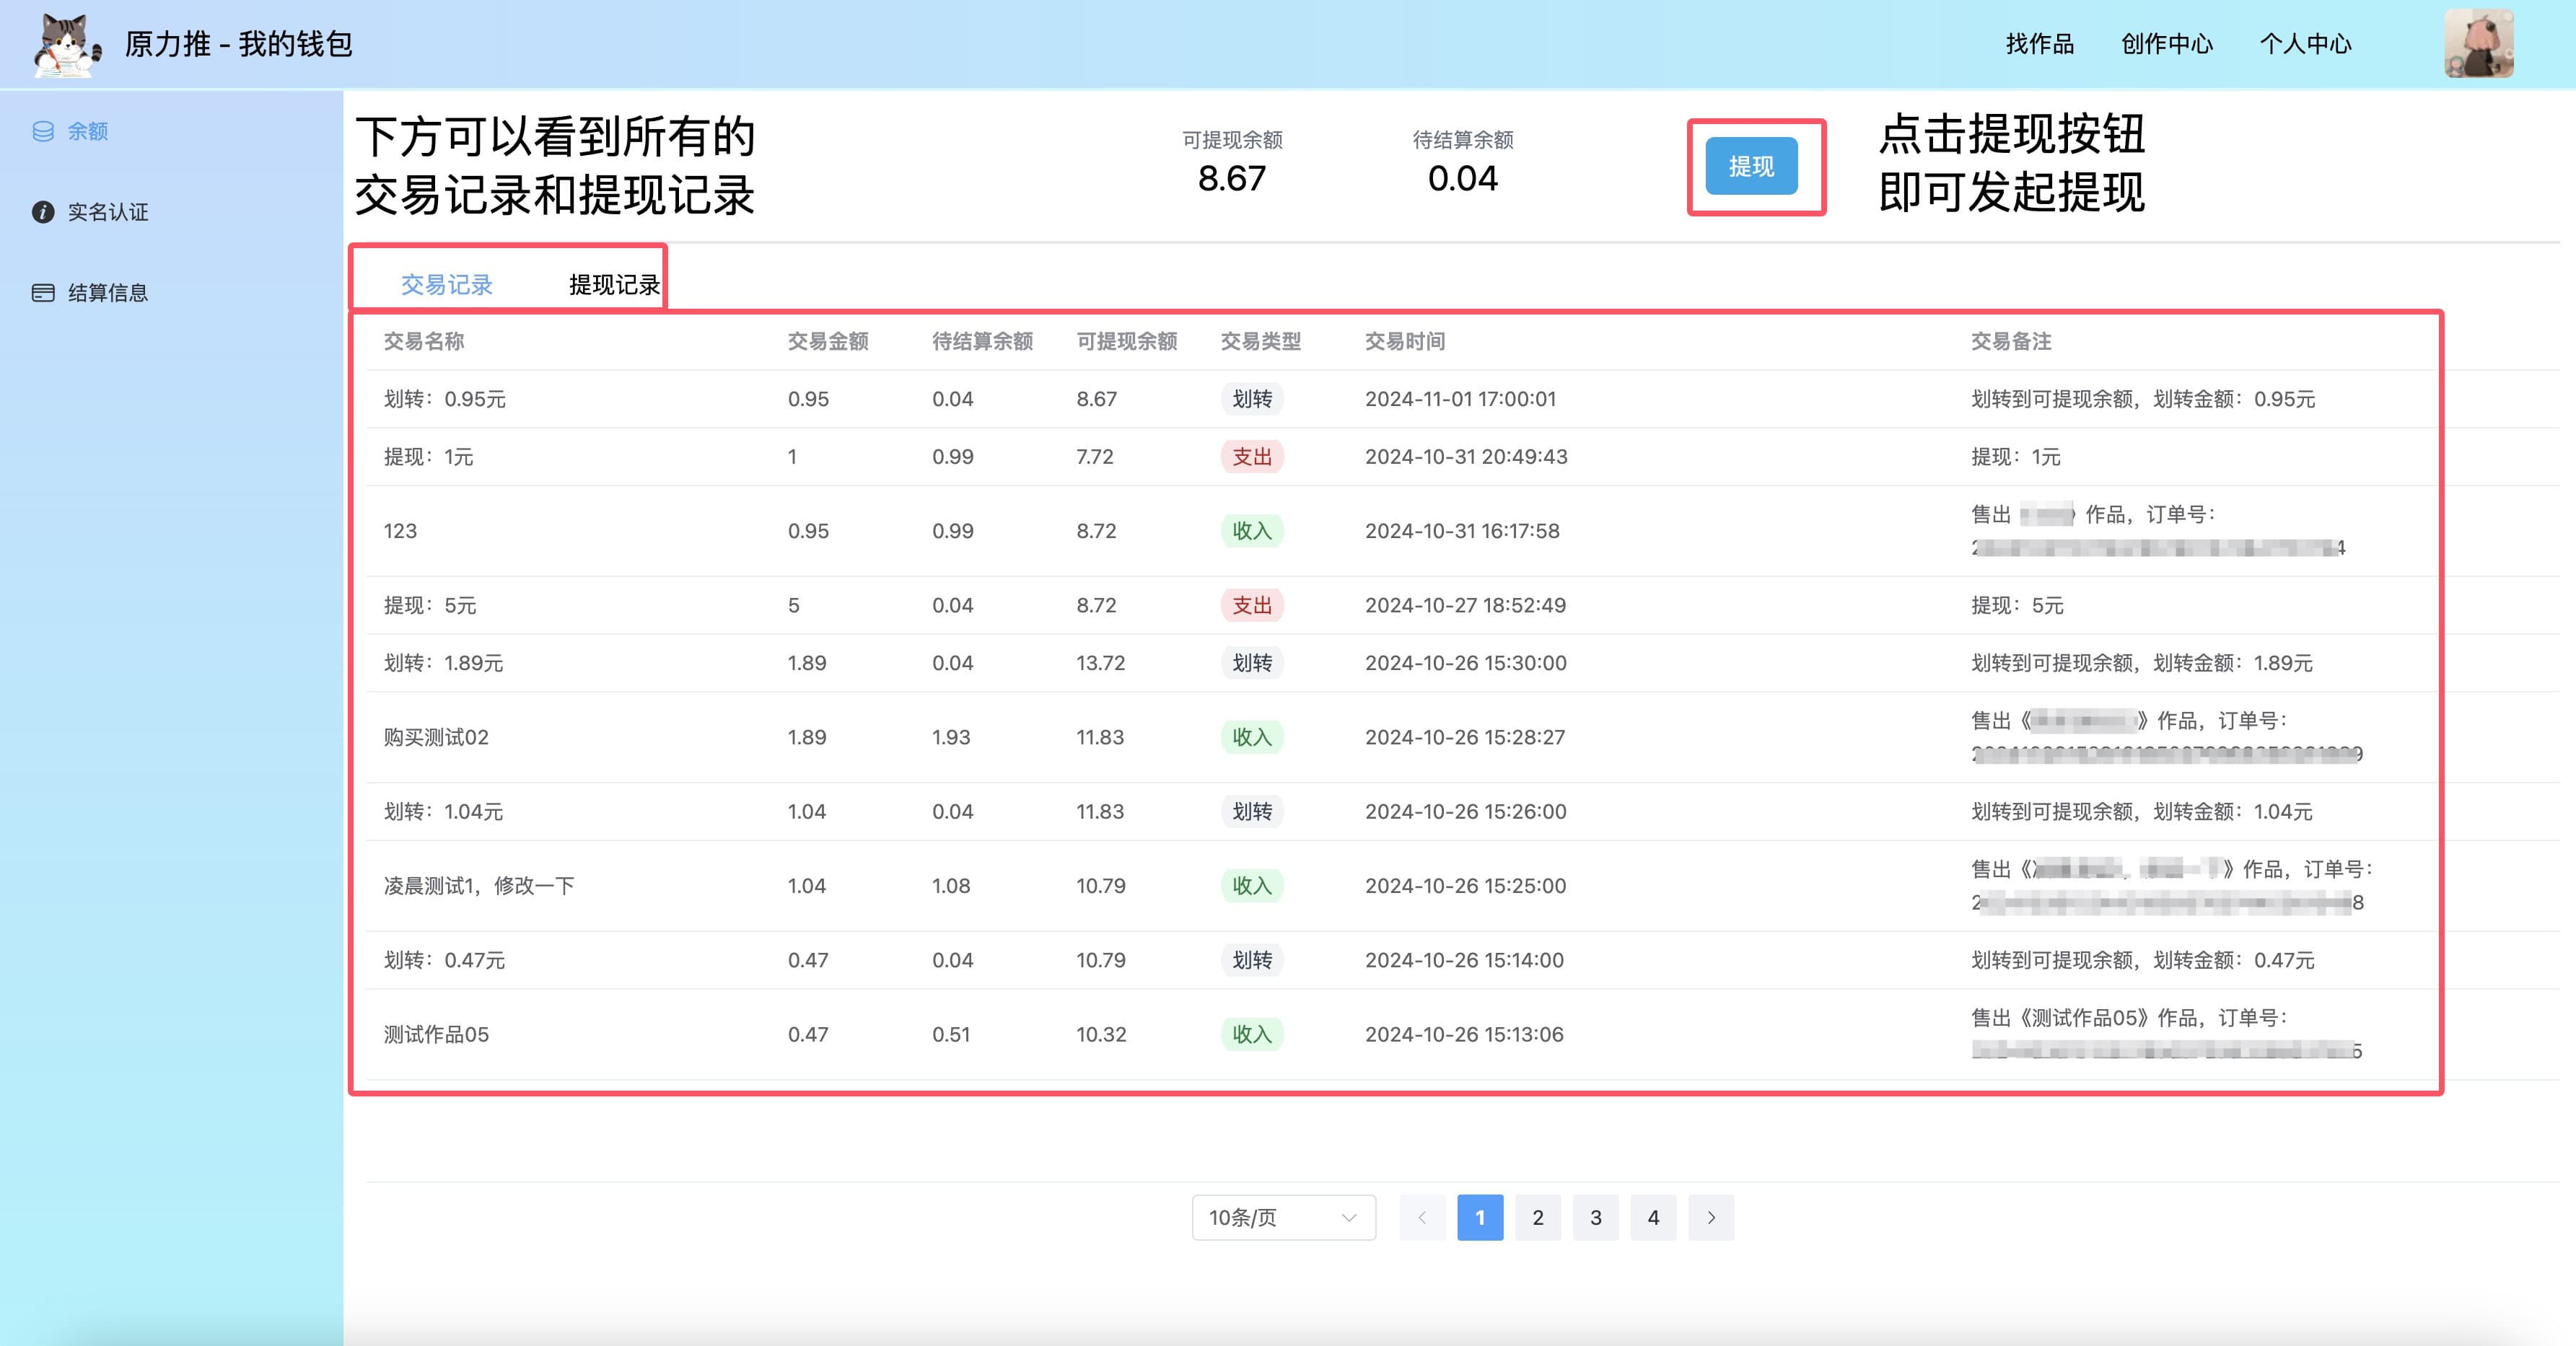
Task: Click the 可提现余额 value 10.32
Action: pos(1101,1034)
